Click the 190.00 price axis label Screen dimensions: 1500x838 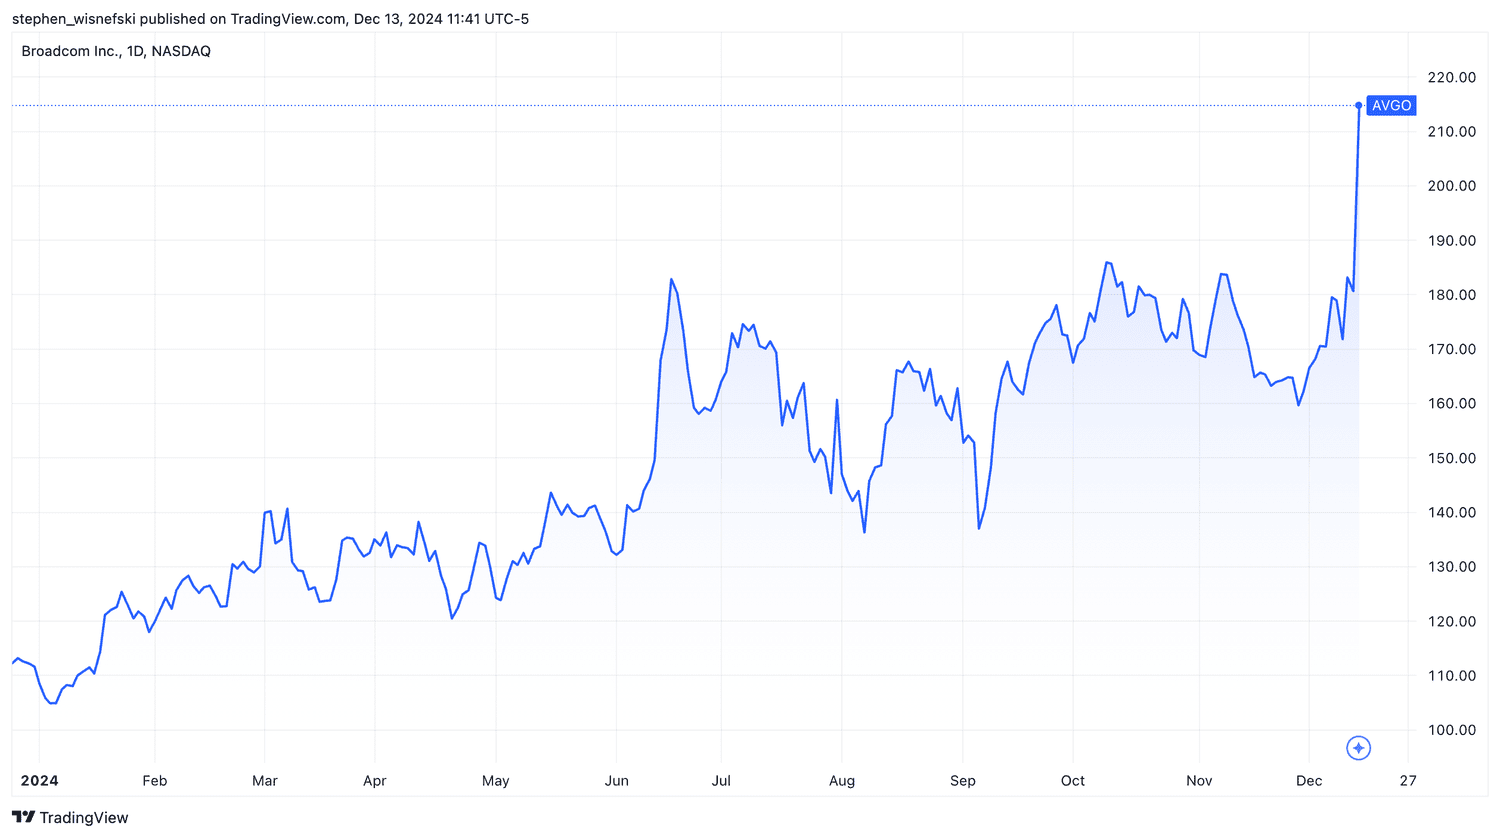[1452, 240]
